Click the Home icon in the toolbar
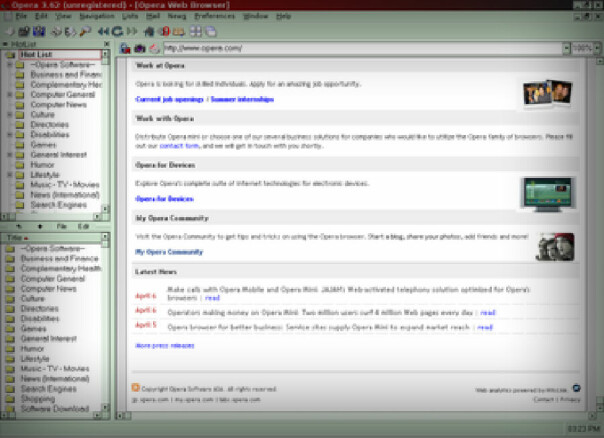This screenshot has height=438, width=604. click(149, 32)
